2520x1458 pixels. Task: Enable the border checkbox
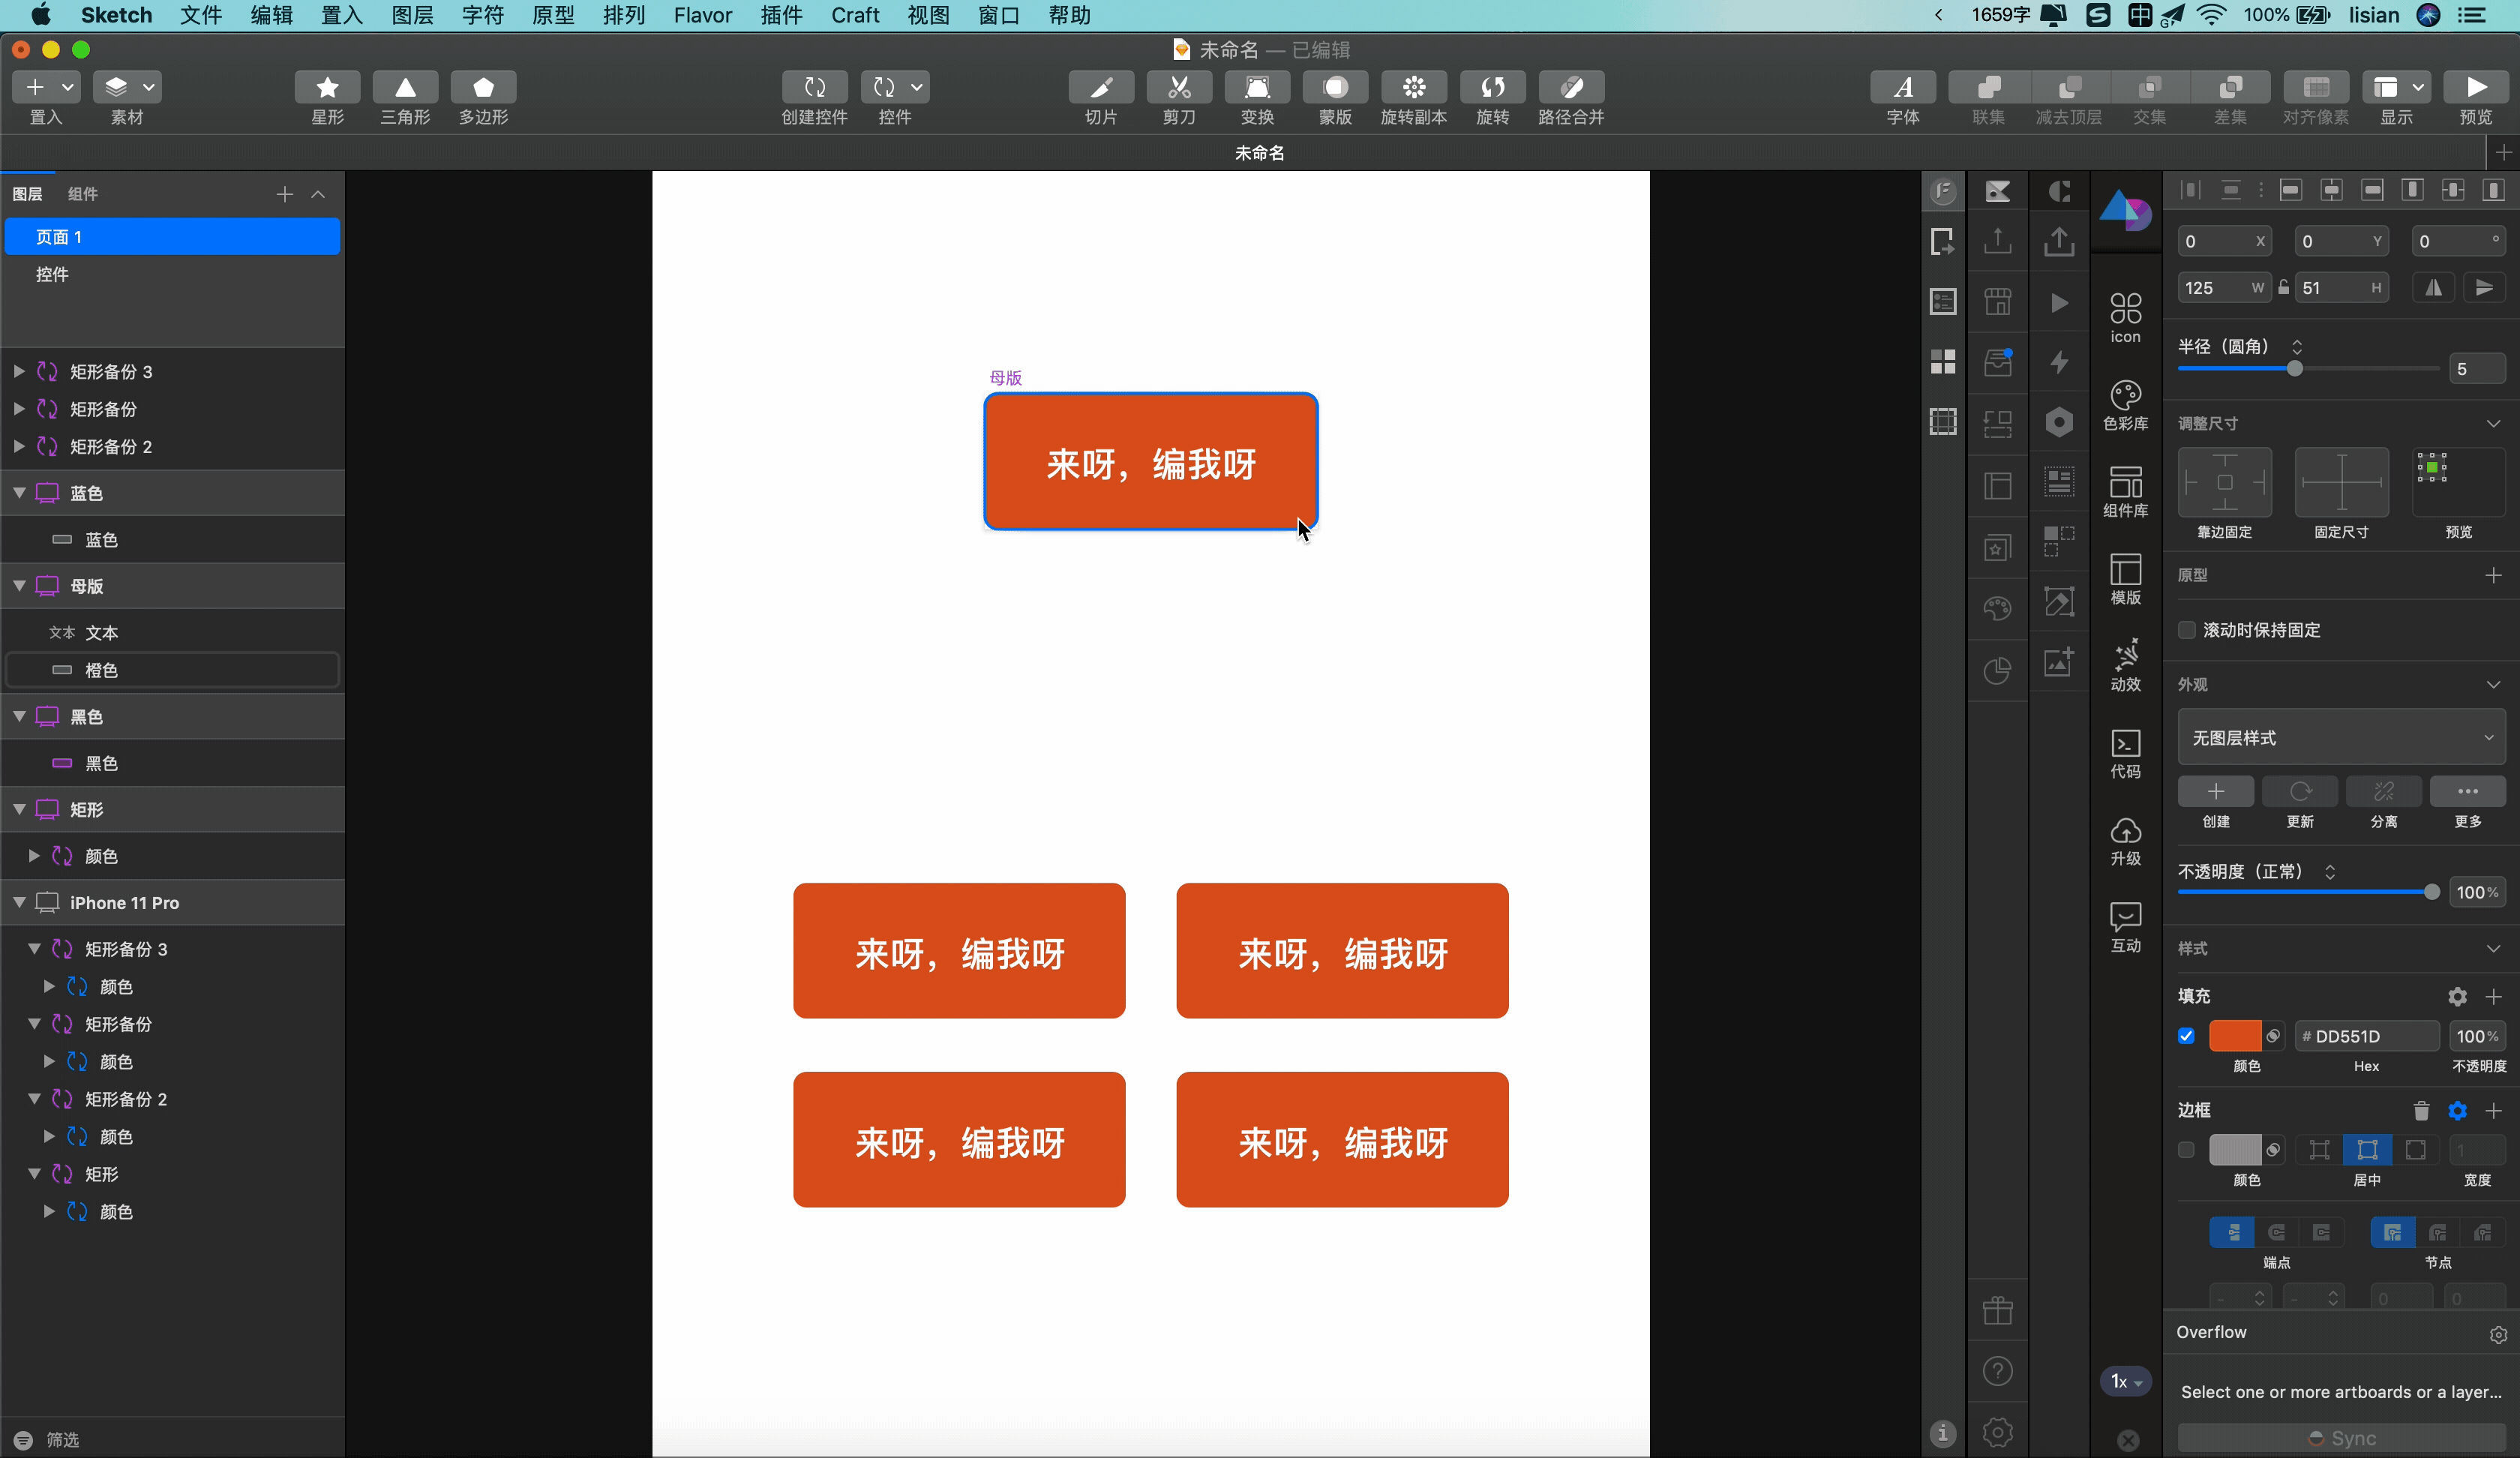click(2186, 1150)
